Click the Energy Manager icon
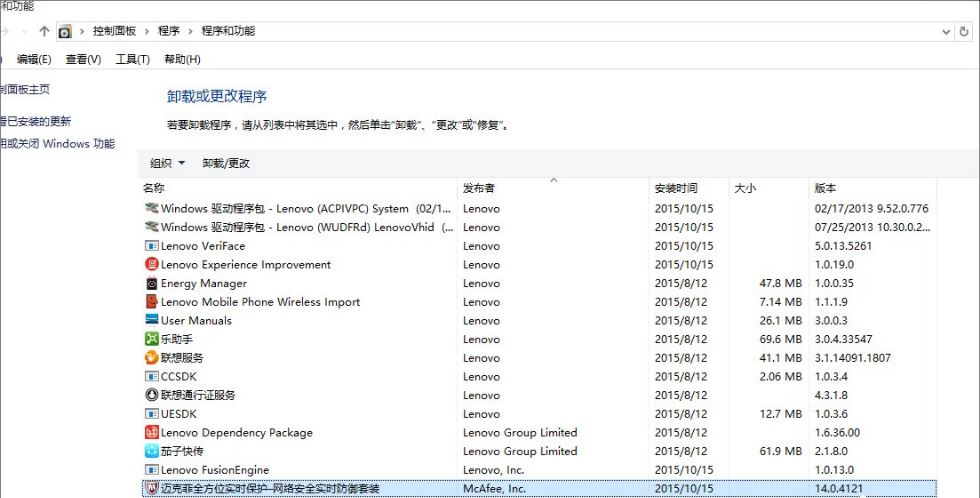The width and height of the screenshot is (980, 498). point(151,283)
